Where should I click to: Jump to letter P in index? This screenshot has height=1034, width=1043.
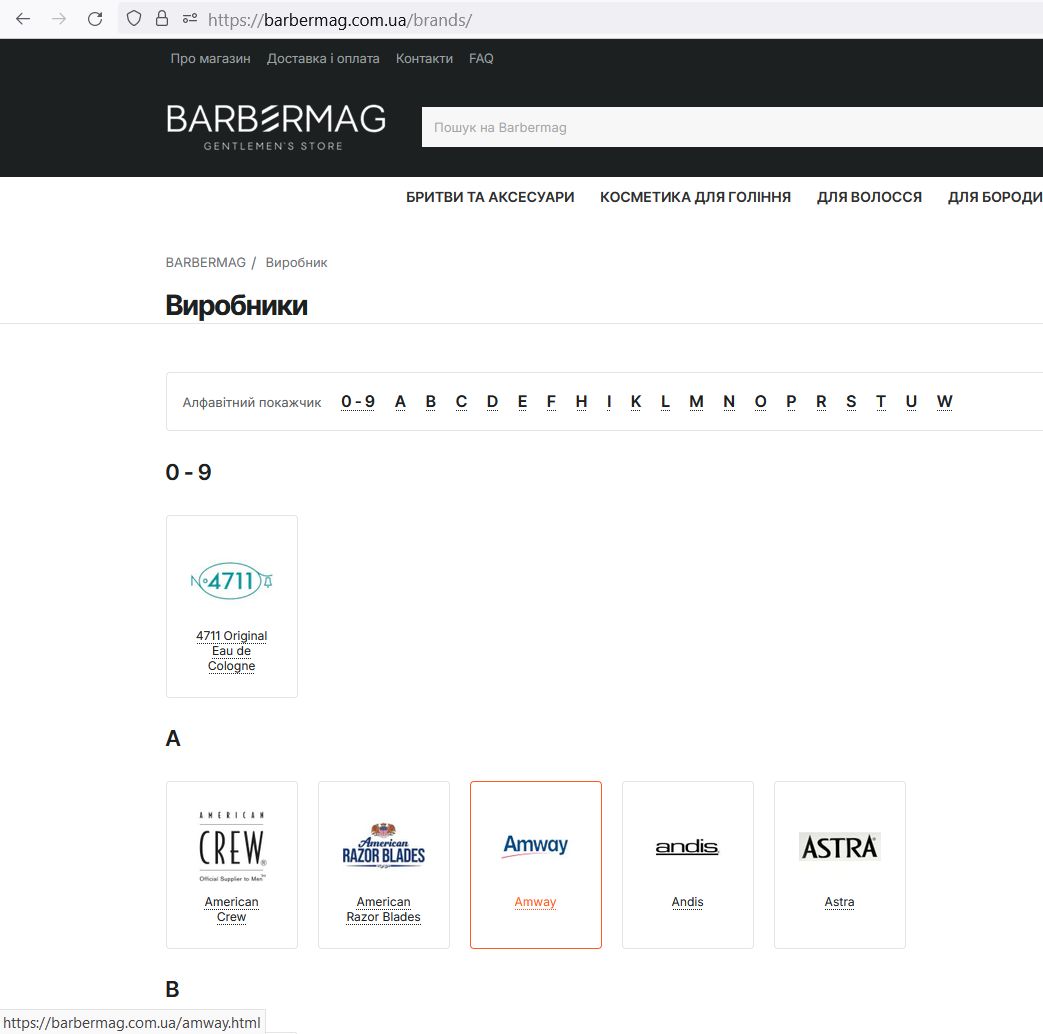click(791, 401)
